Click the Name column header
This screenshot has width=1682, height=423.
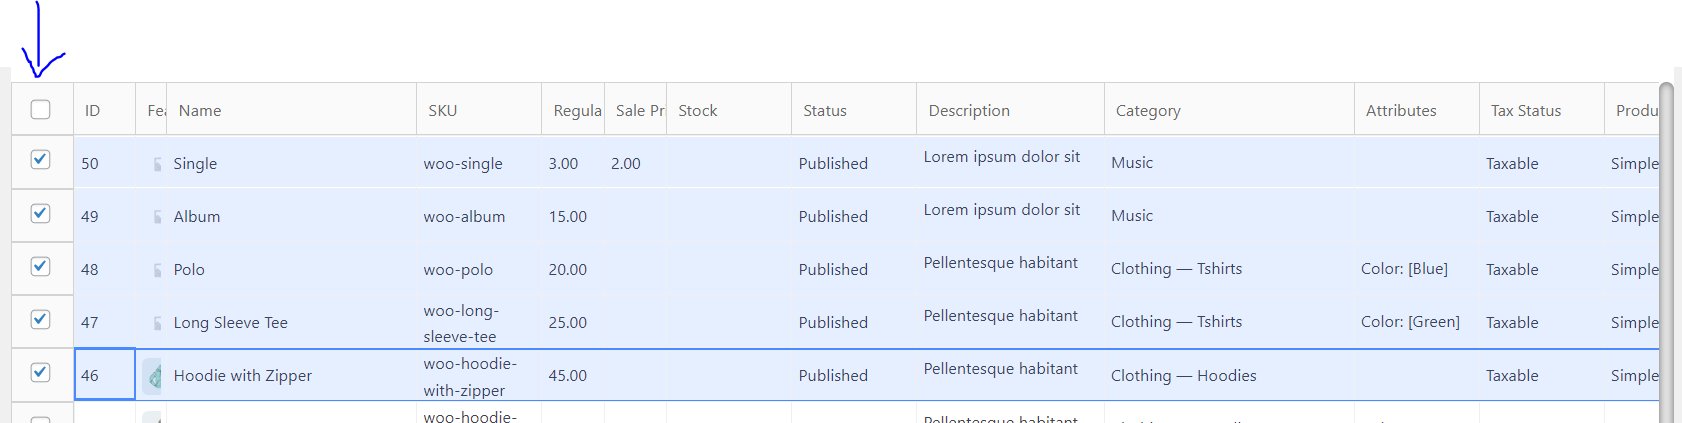tap(200, 111)
